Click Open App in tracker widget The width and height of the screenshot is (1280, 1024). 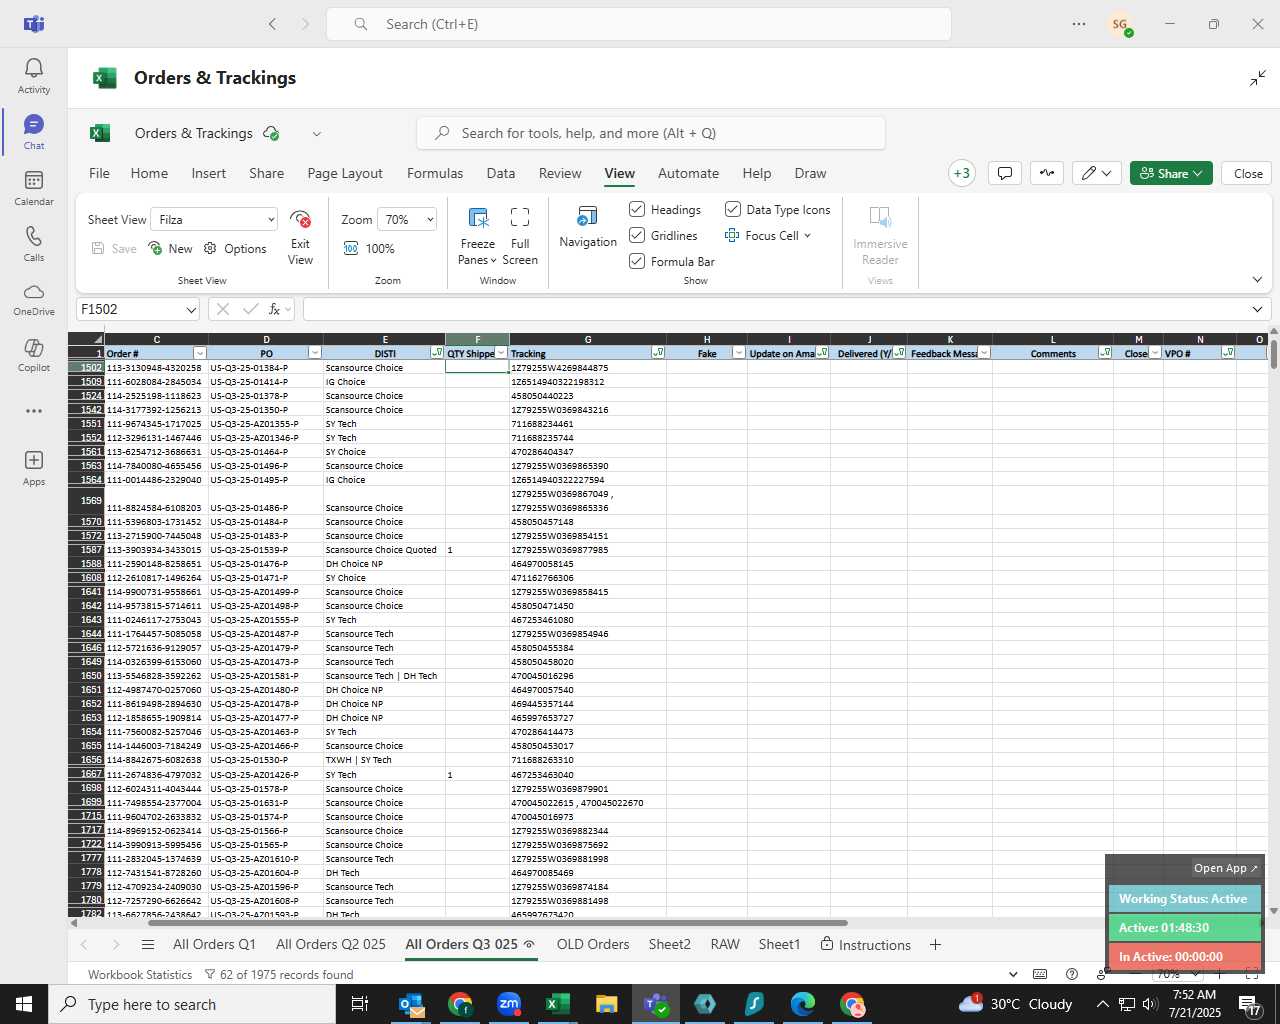(1225, 868)
